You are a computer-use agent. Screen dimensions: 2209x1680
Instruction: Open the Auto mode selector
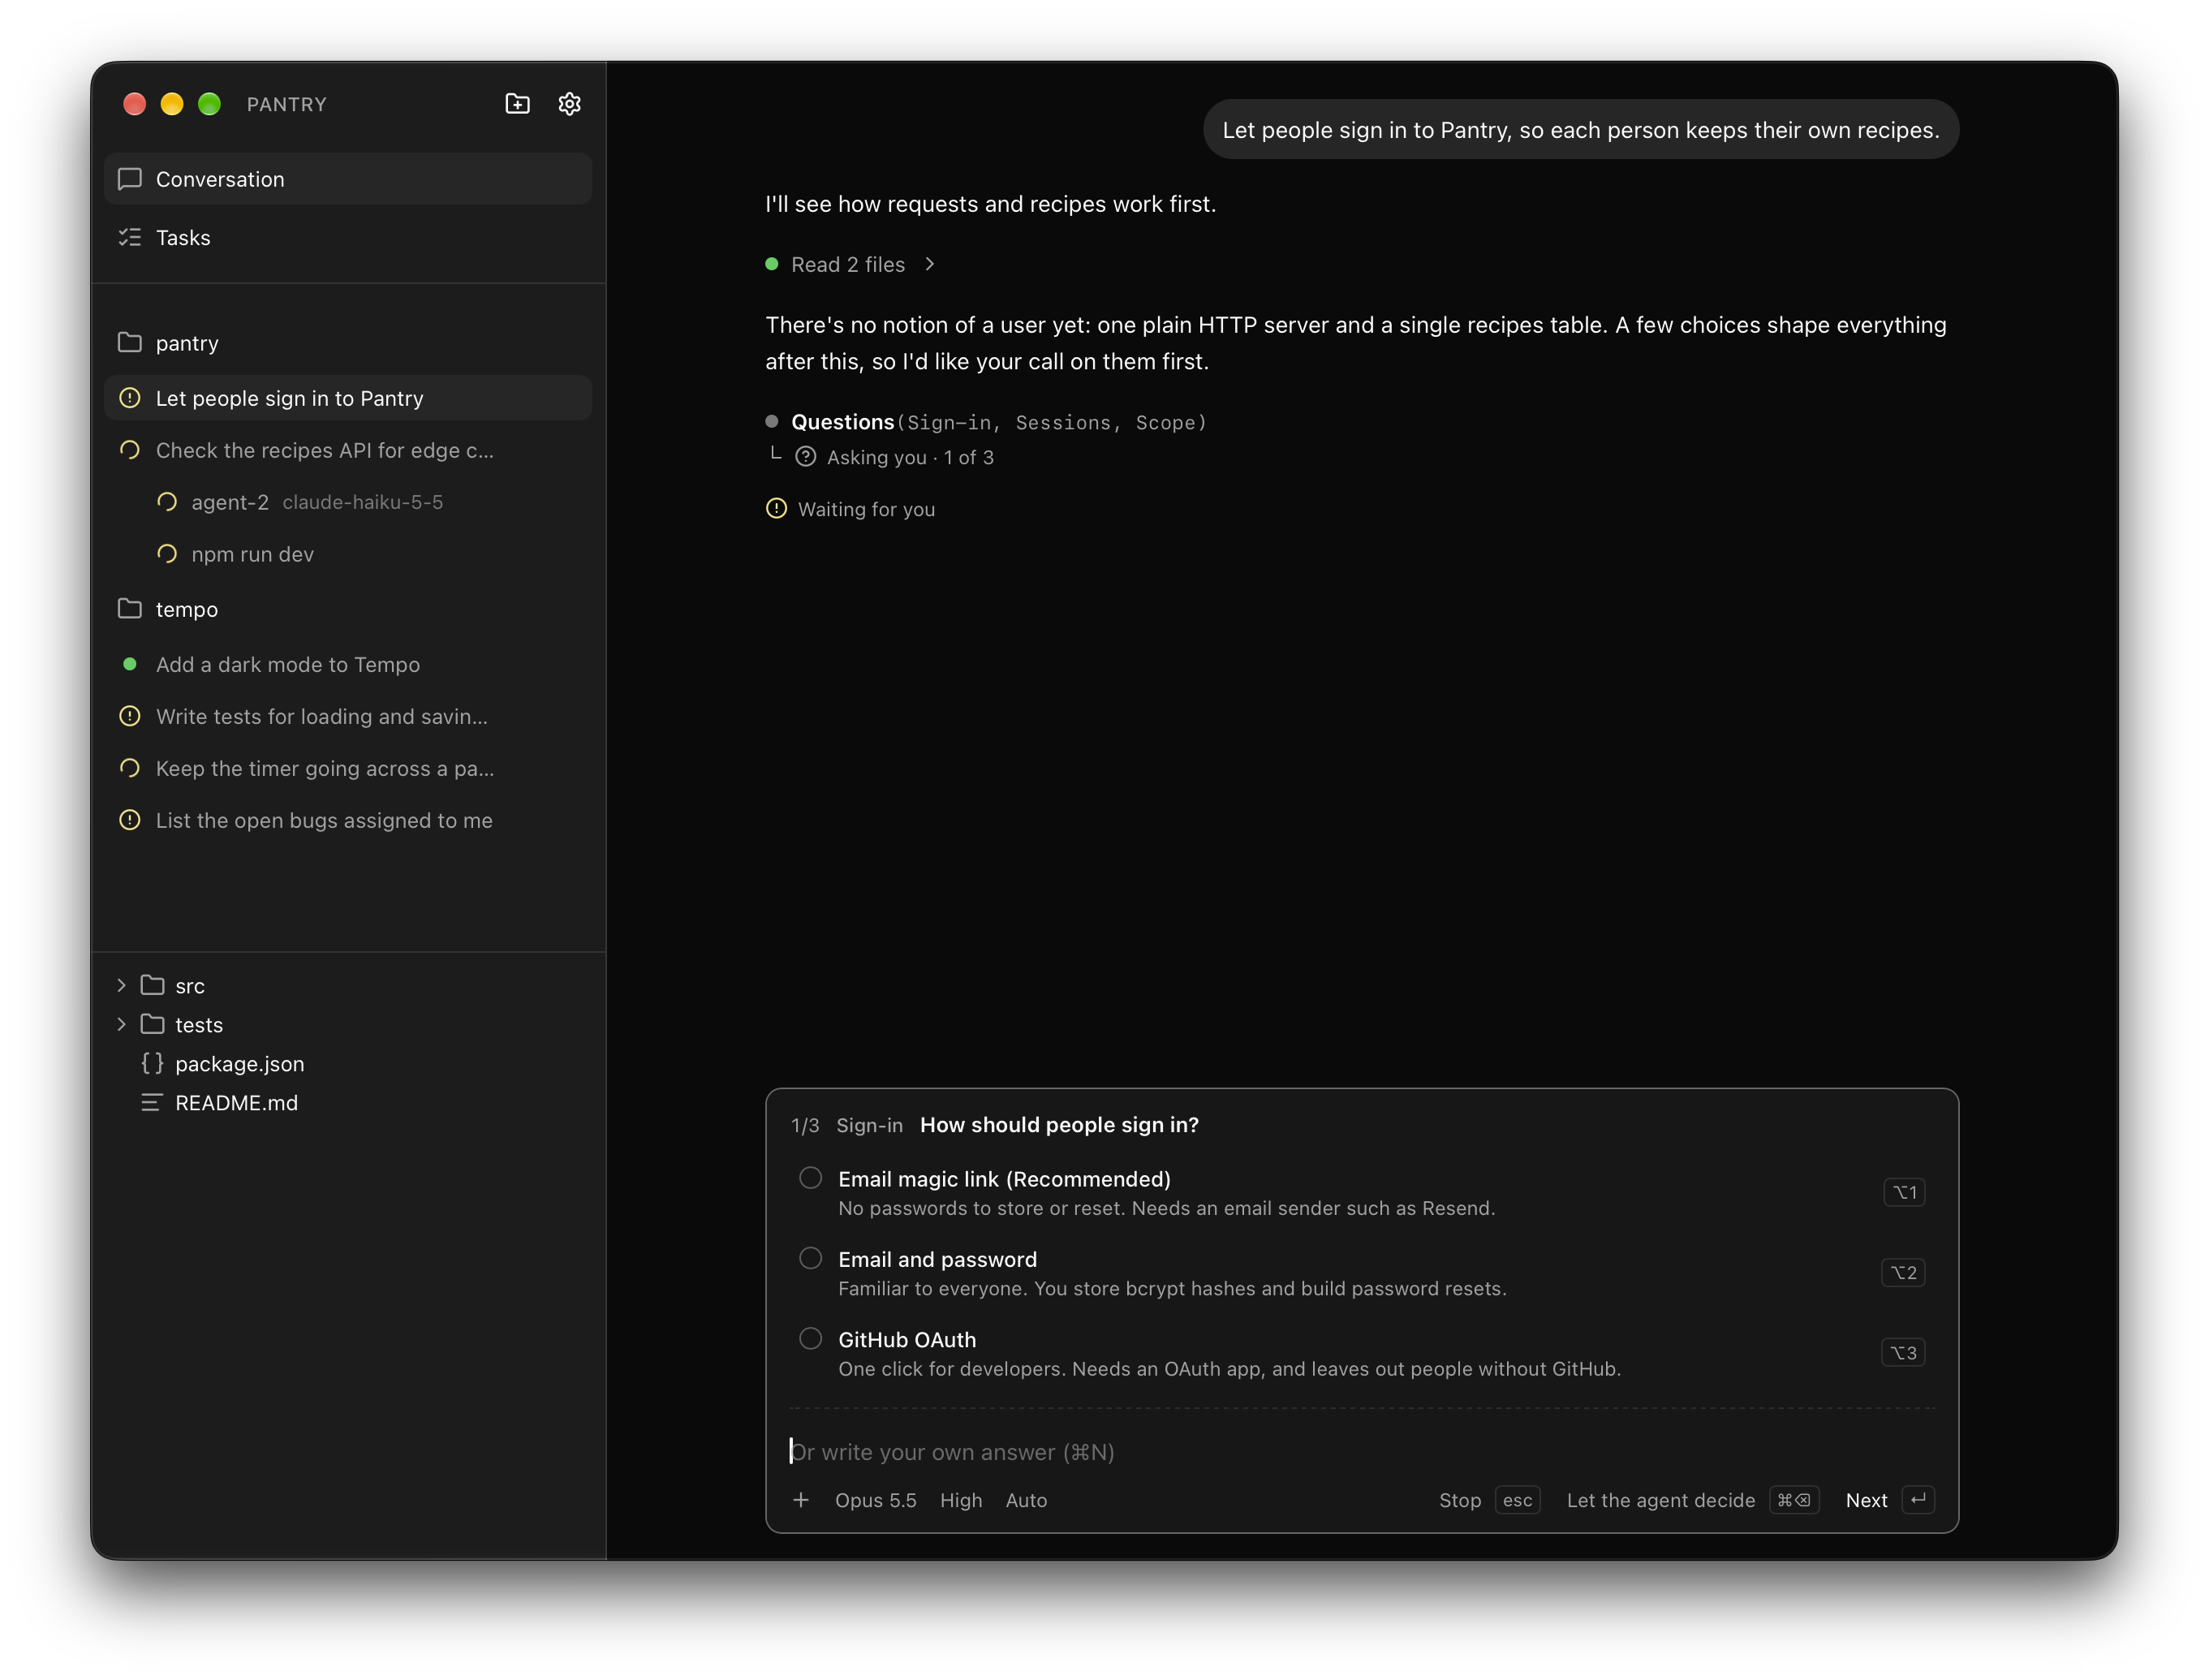point(1026,1500)
